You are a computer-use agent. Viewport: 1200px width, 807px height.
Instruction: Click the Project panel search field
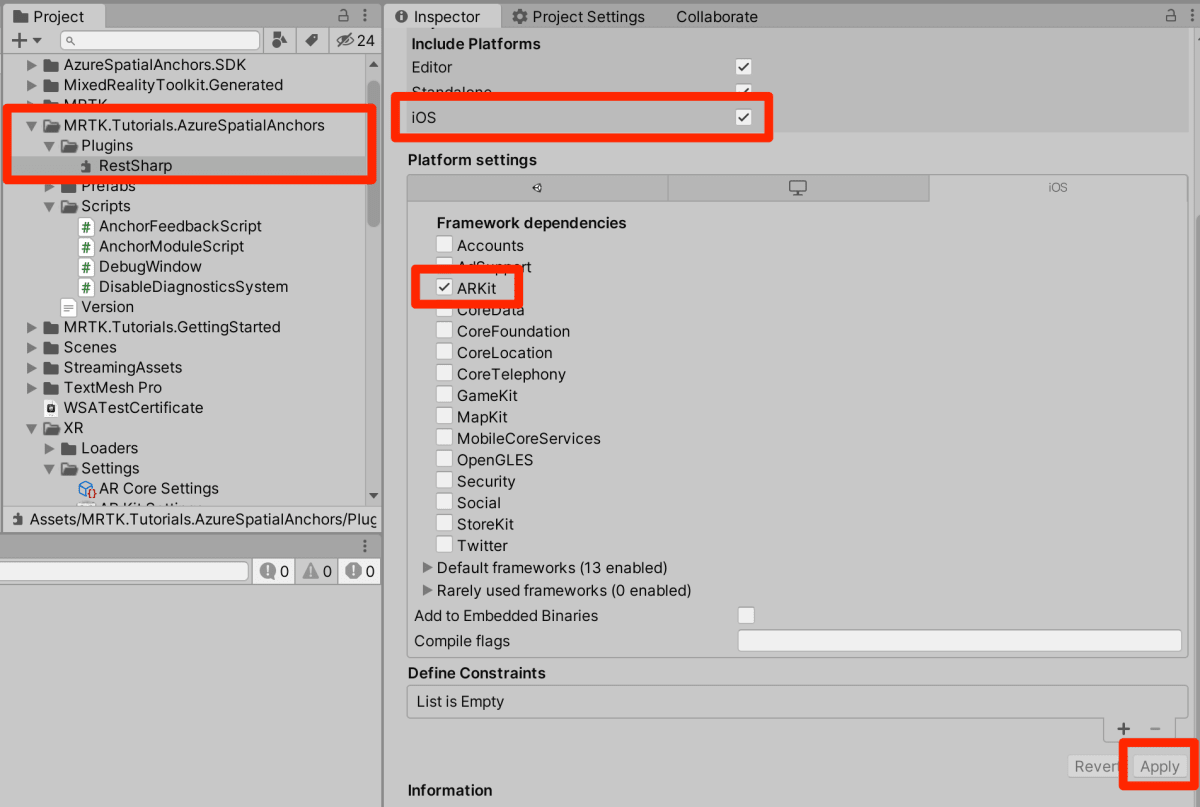(160, 40)
